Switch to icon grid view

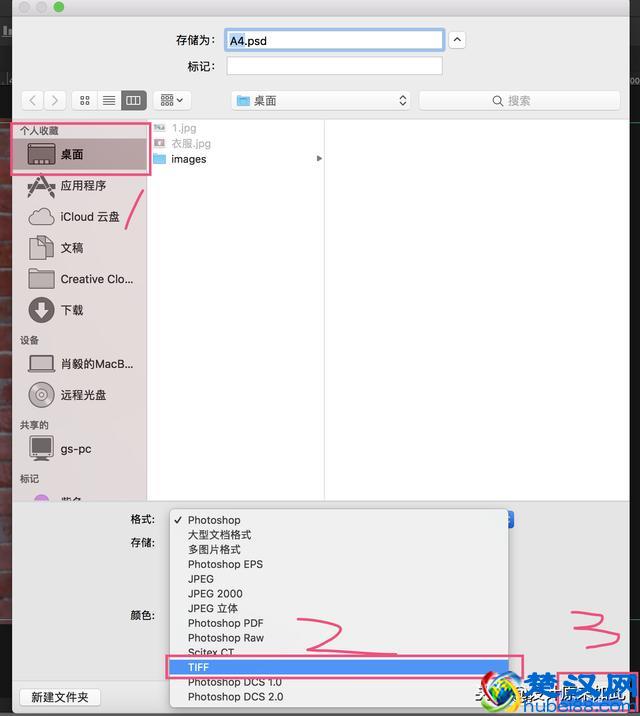point(84,100)
